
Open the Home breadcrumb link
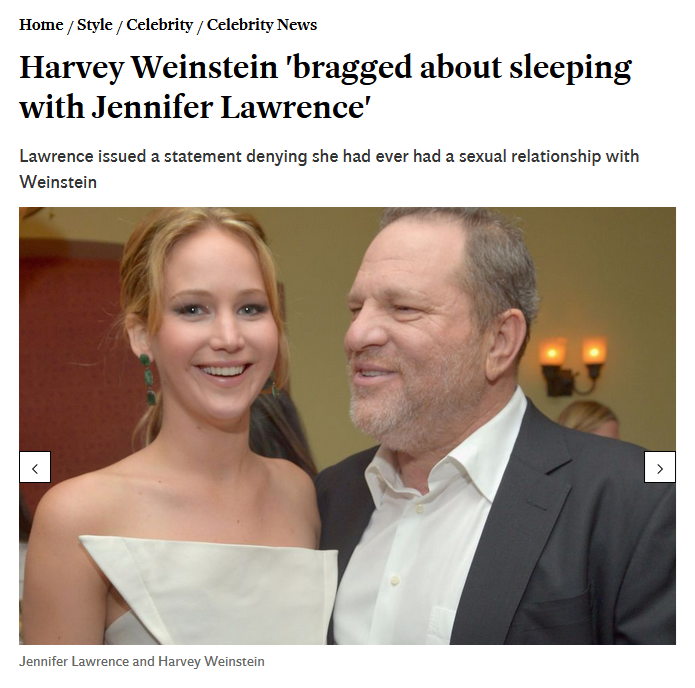click(41, 25)
